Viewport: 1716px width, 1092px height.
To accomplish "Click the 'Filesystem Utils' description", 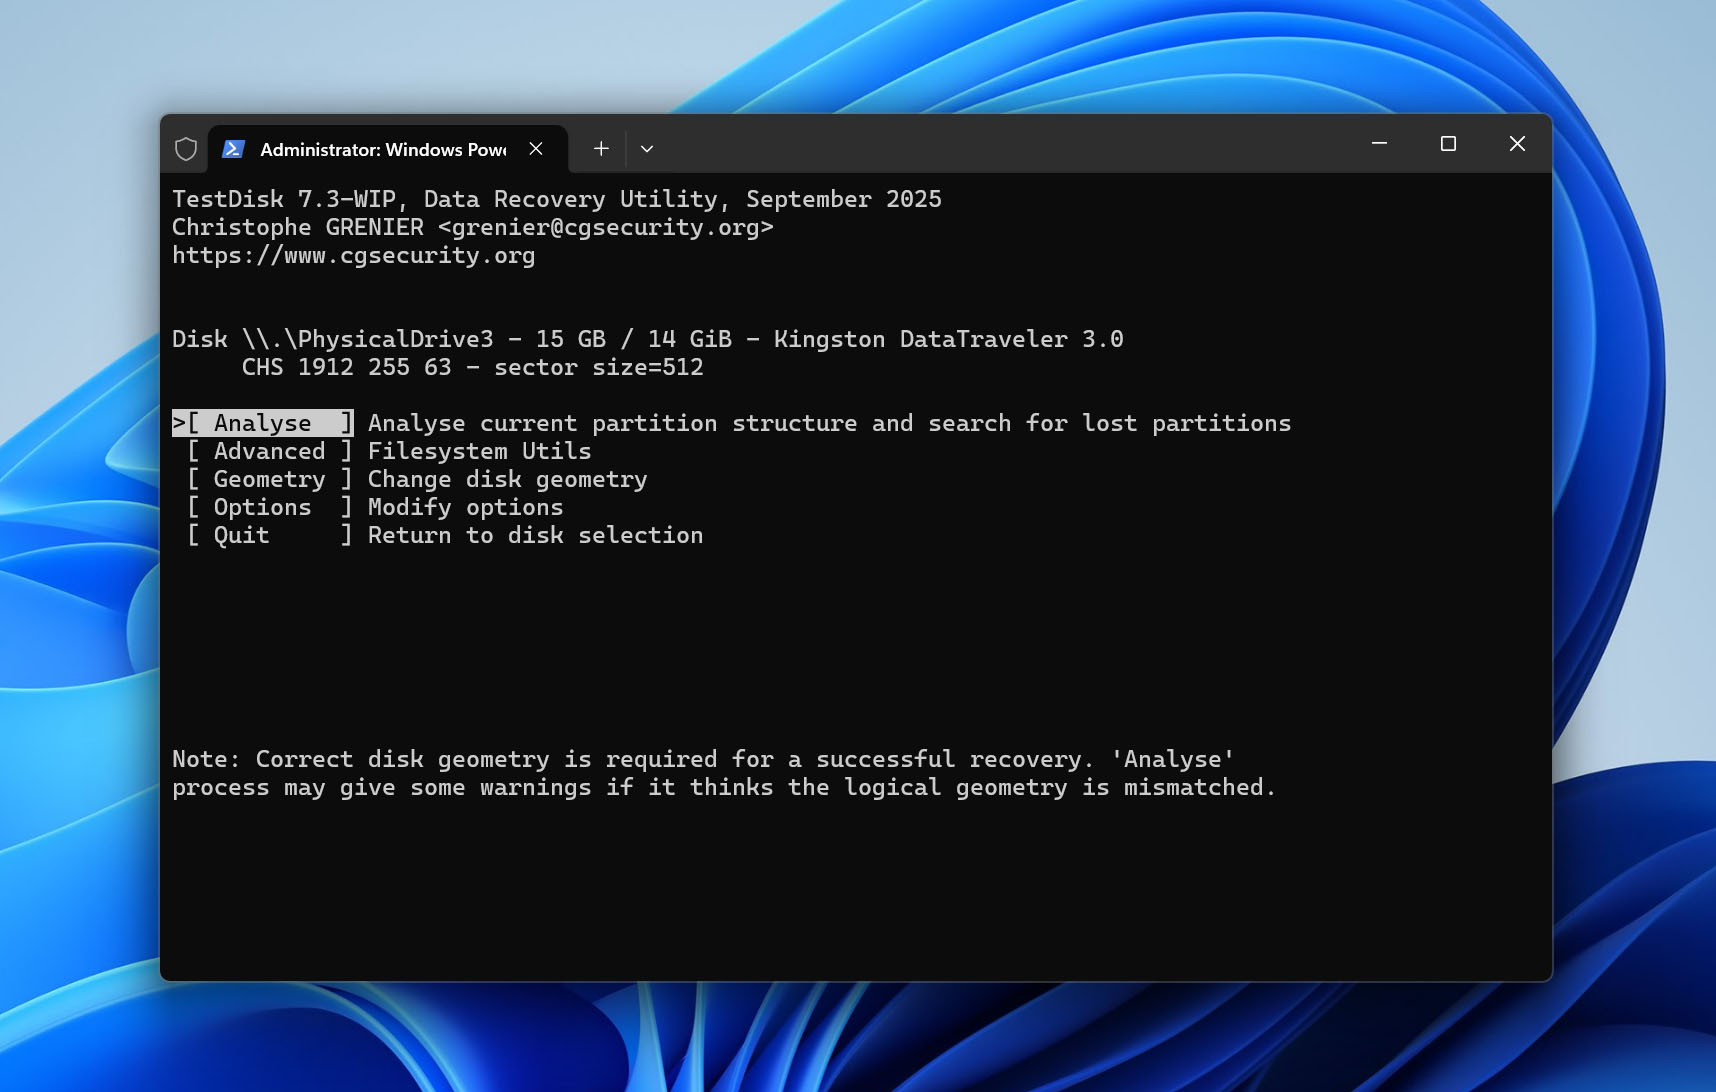I will (480, 451).
